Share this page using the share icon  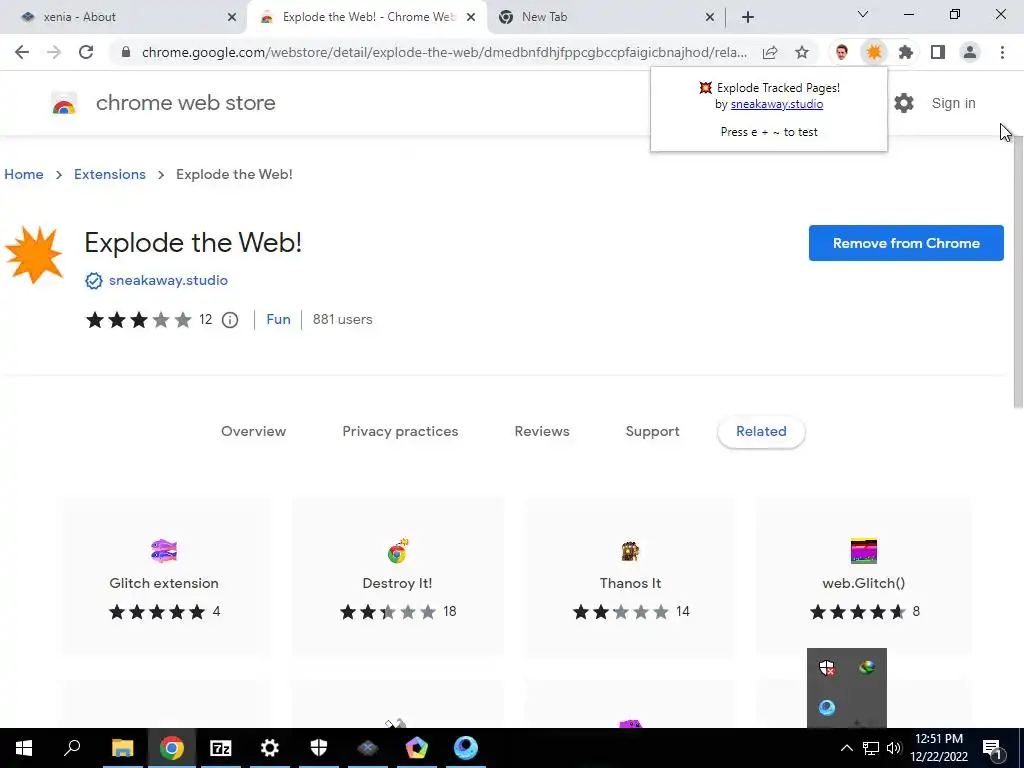coord(770,52)
